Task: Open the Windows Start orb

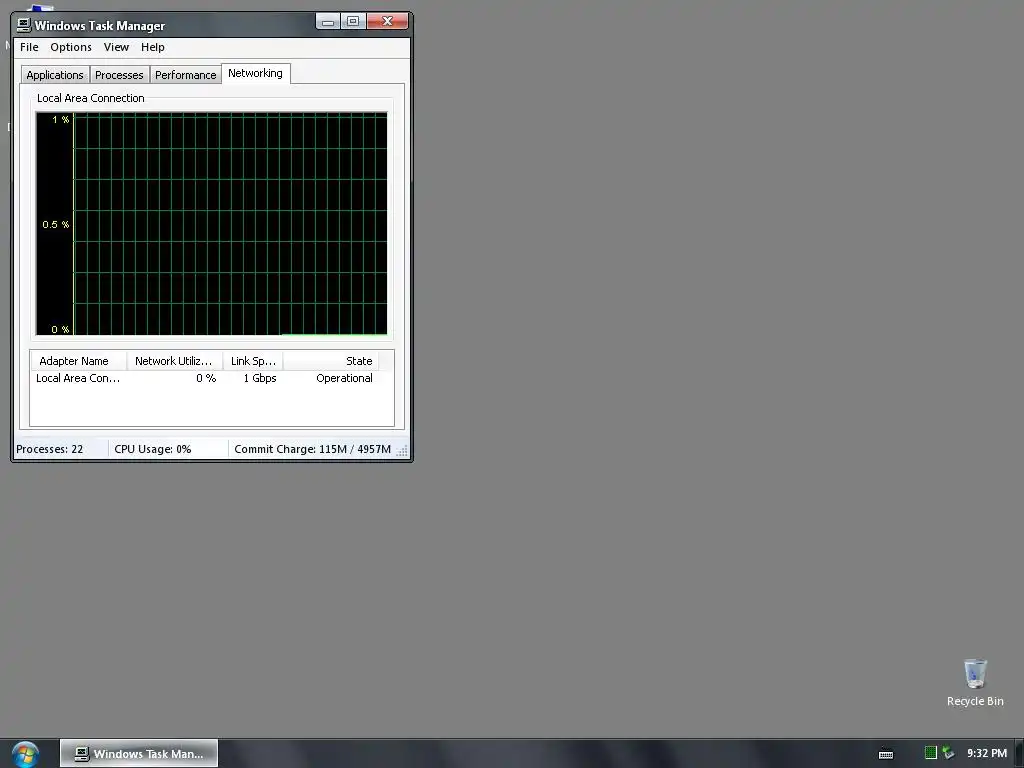Action: [25, 754]
